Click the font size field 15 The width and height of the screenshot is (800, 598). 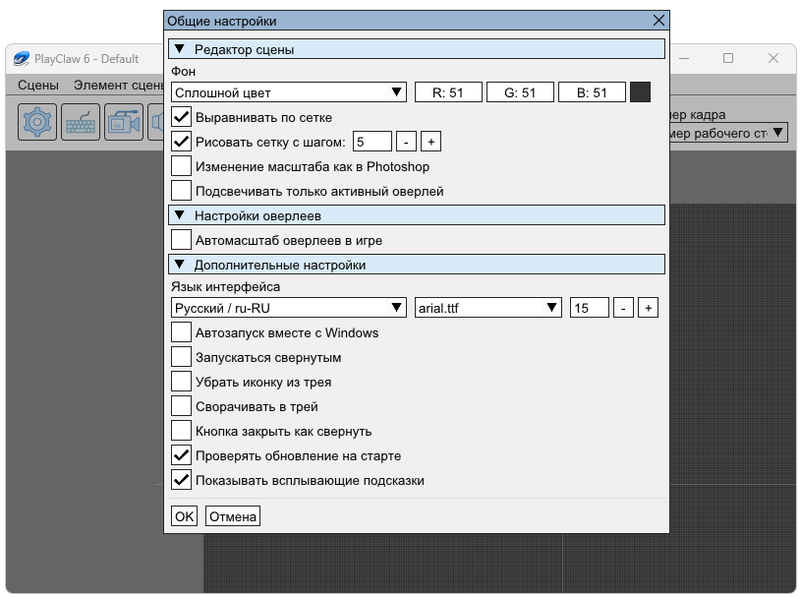(589, 308)
